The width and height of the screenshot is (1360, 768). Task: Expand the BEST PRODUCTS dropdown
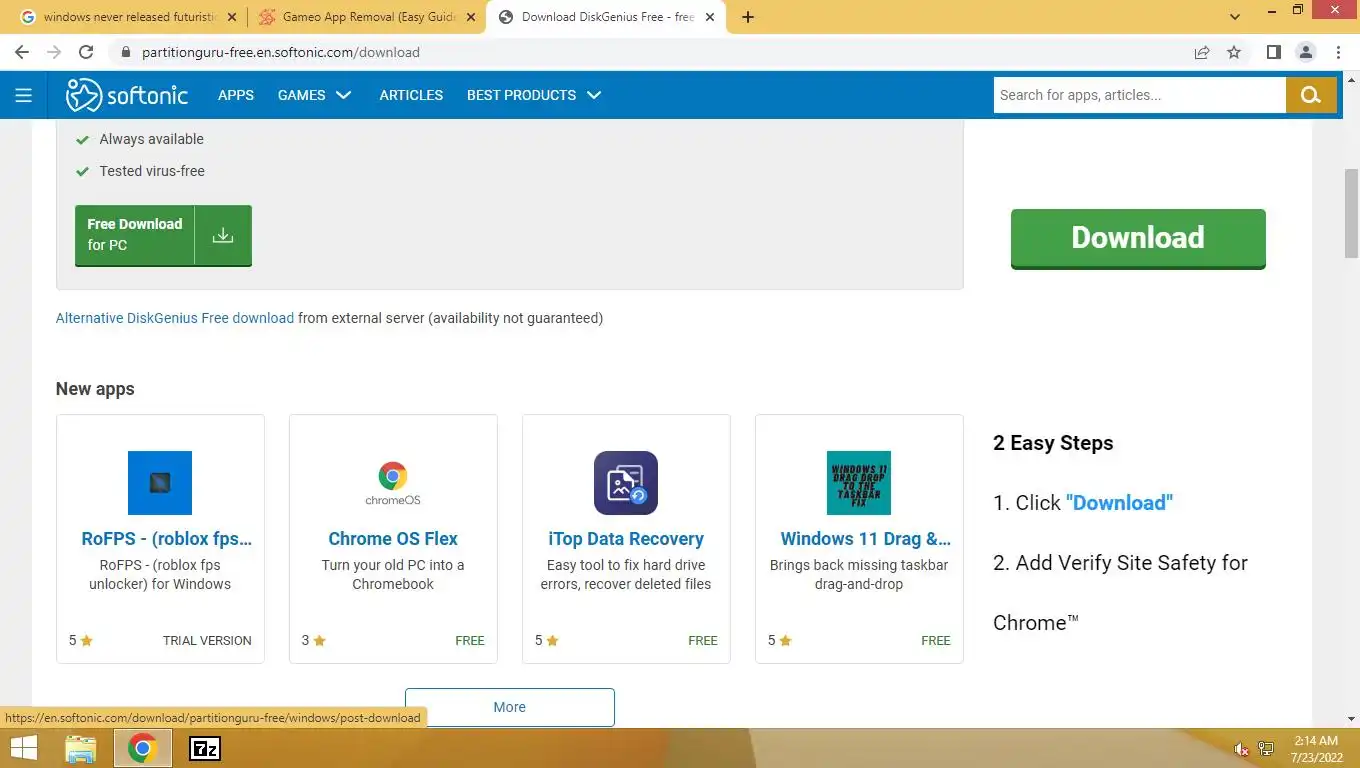pyautogui.click(x=534, y=95)
